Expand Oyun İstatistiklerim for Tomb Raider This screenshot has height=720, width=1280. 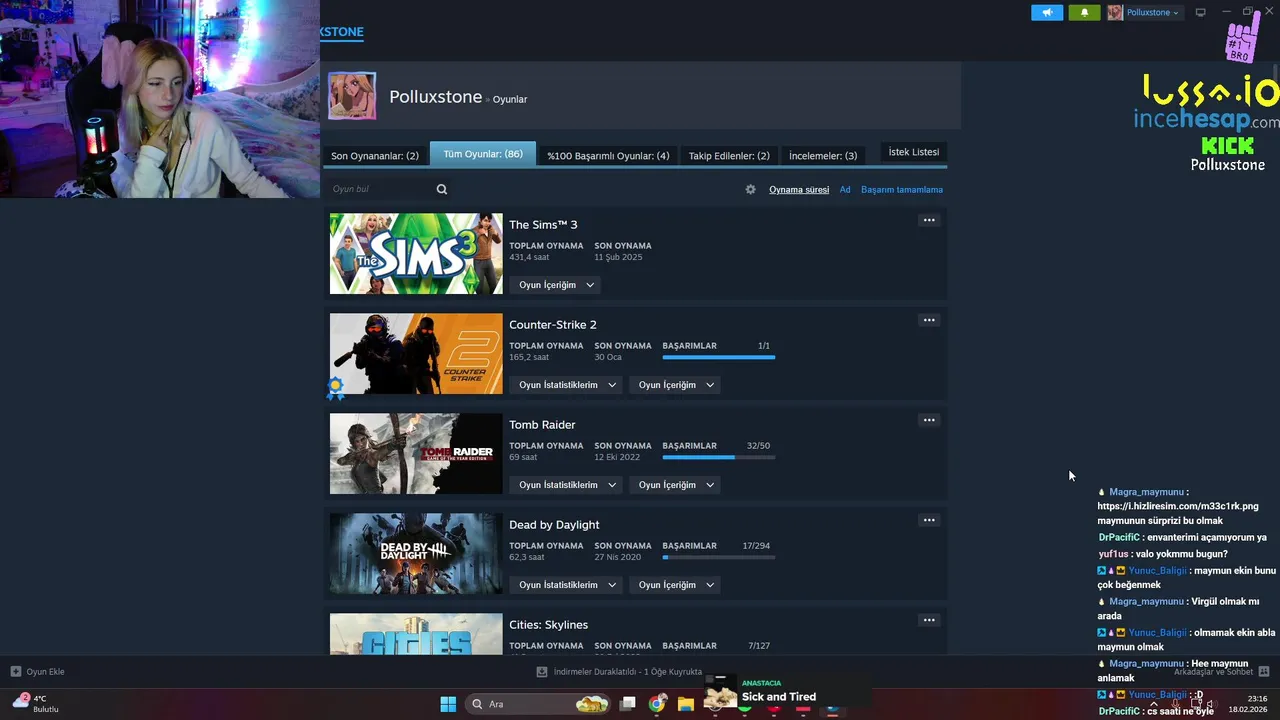(x=567, y=485)
